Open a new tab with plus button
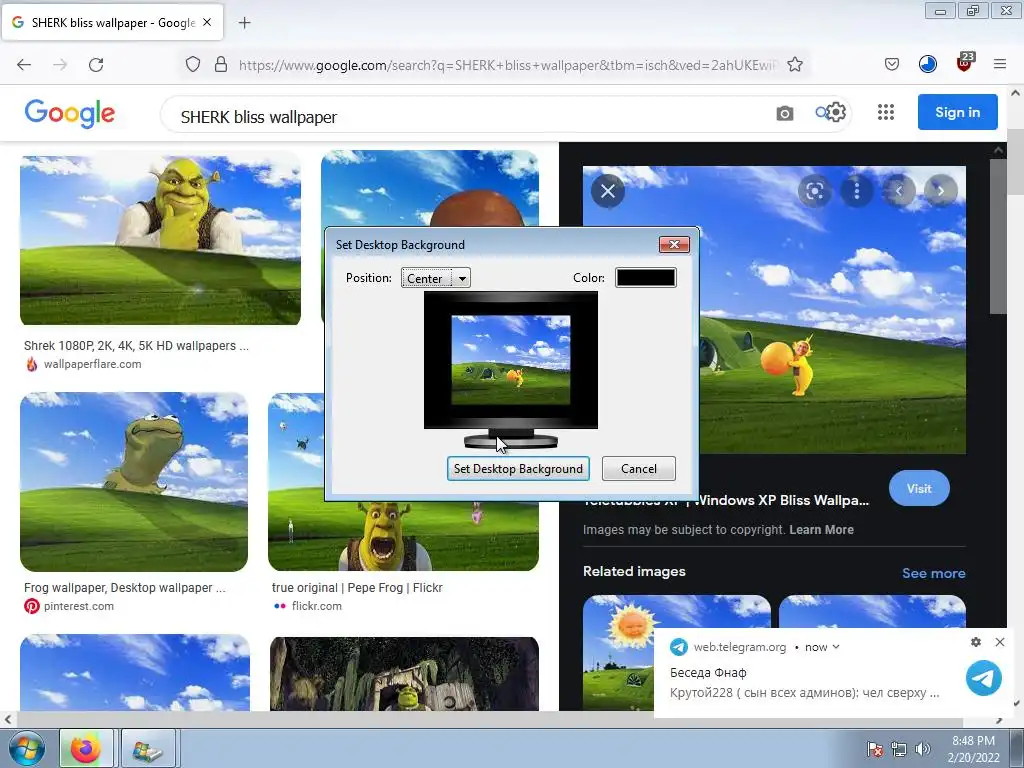Image resolution: width=1024 pixels, height=768 pixels. point(244,23)
